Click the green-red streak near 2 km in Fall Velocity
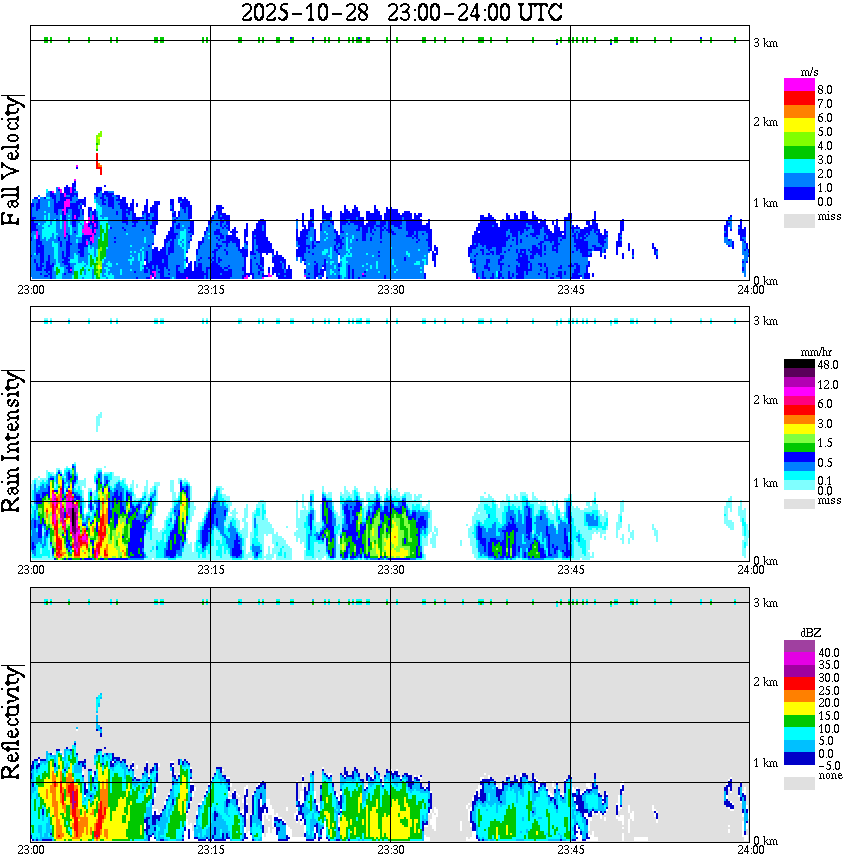Screen dimensions: 850x868 pos(99,153)
